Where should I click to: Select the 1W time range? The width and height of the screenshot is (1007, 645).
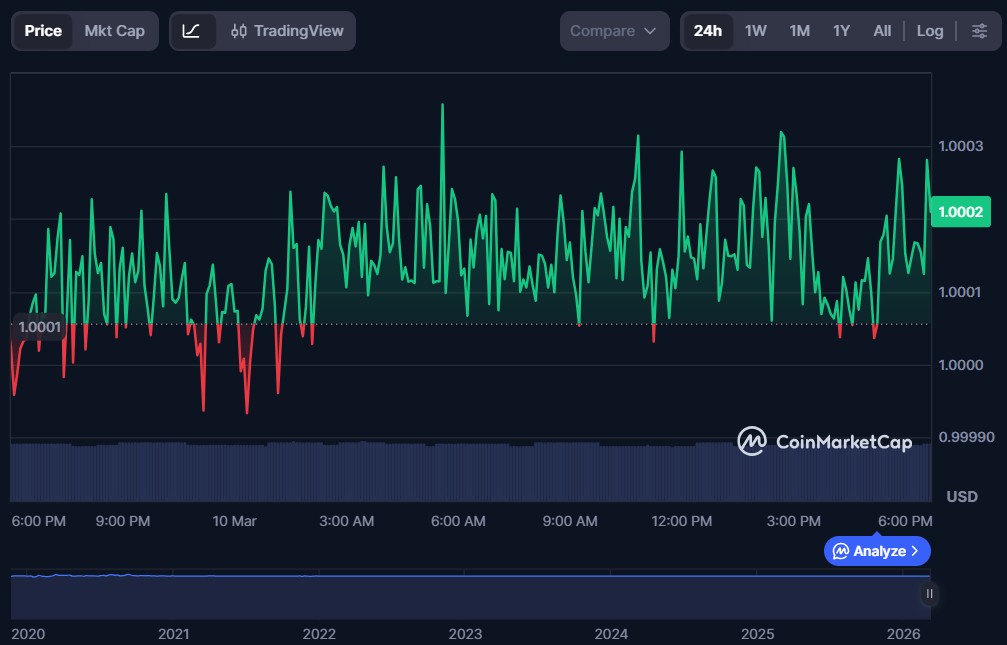click(x=755, y=31)
